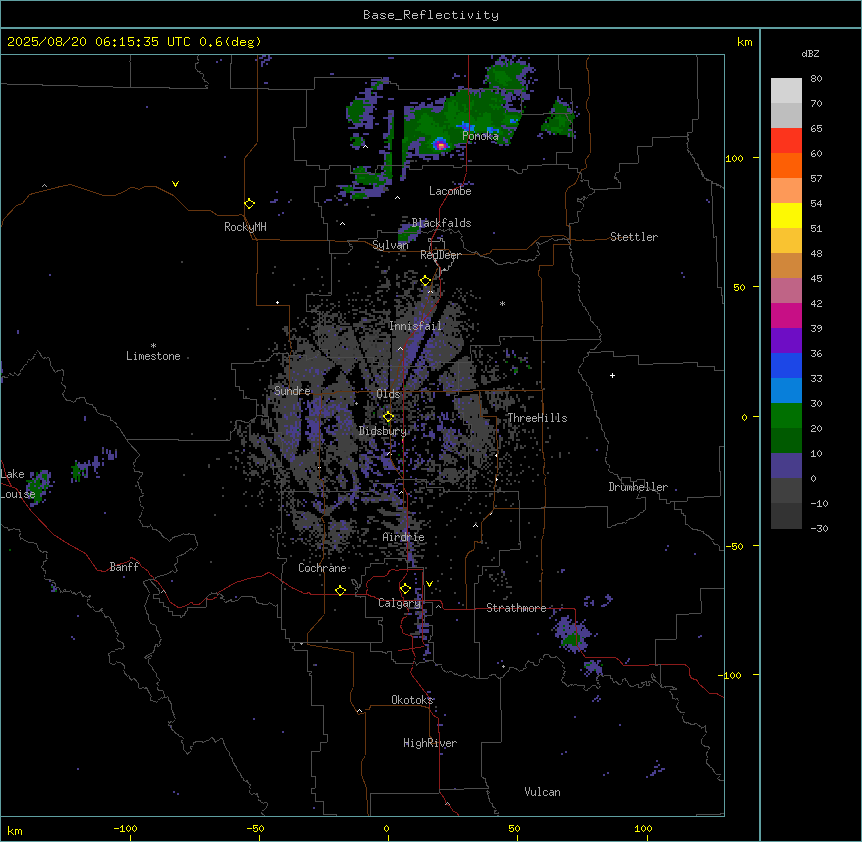Click the Lacombe city label
The width and height of the screenshot is (862, 842).
point(450,191)
